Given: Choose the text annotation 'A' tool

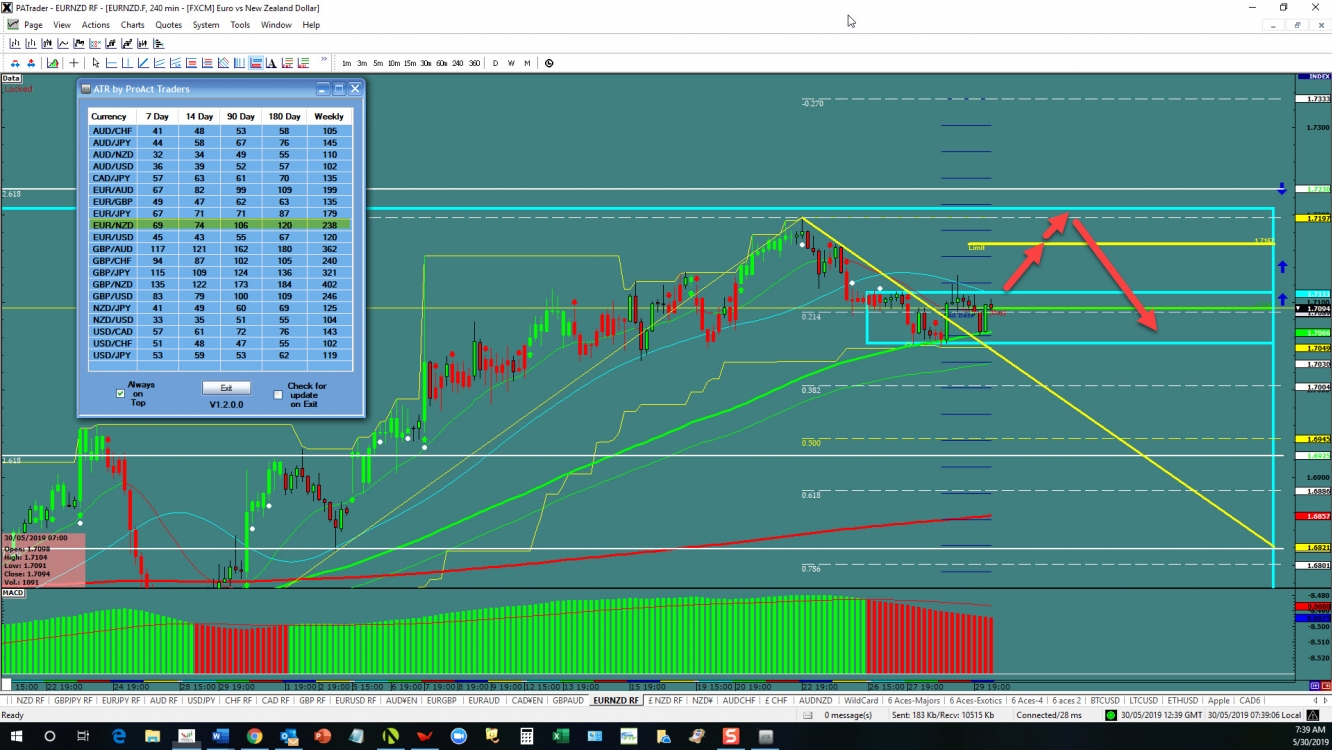Looking at the screenshot, I should tap(271, 63).
